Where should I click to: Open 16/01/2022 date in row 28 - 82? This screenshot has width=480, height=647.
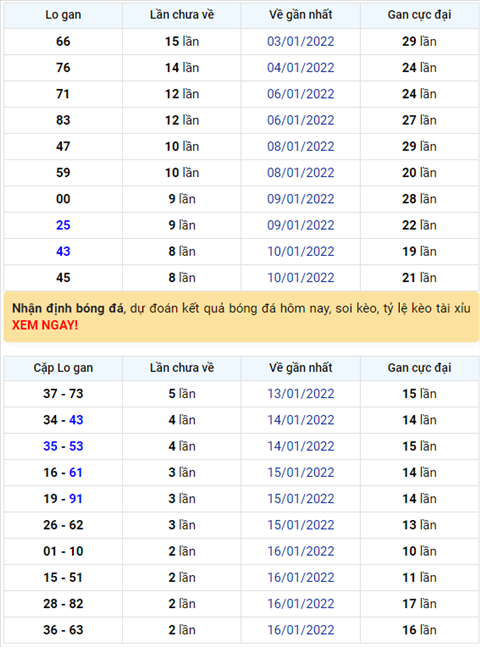300,604
